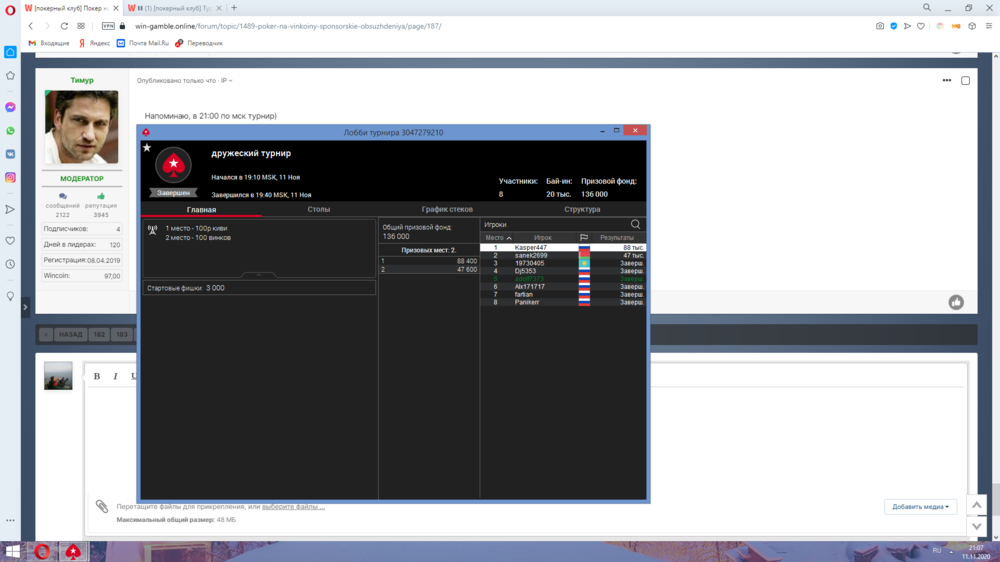
Task: Take a snapshot with the camera icon
Action: [880, 26]
